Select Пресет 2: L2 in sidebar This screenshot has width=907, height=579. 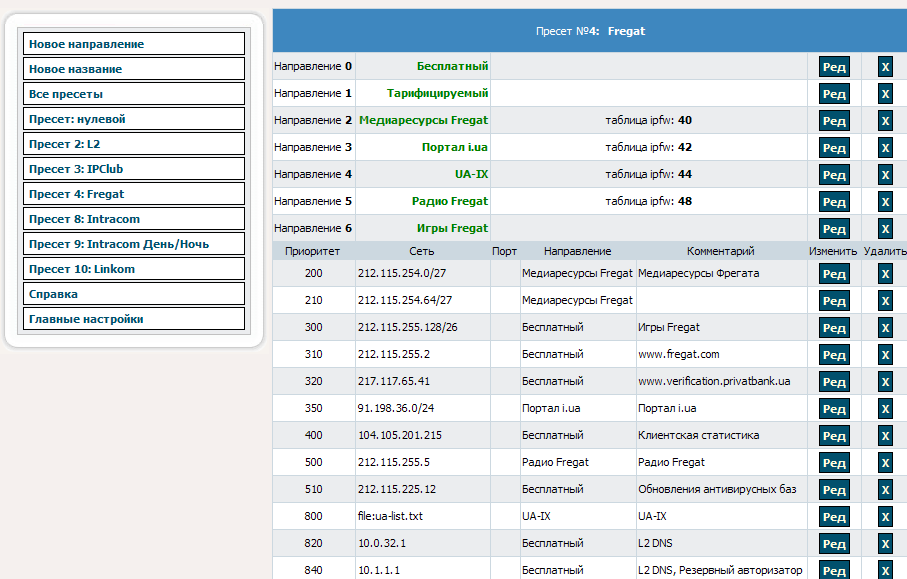134,143
